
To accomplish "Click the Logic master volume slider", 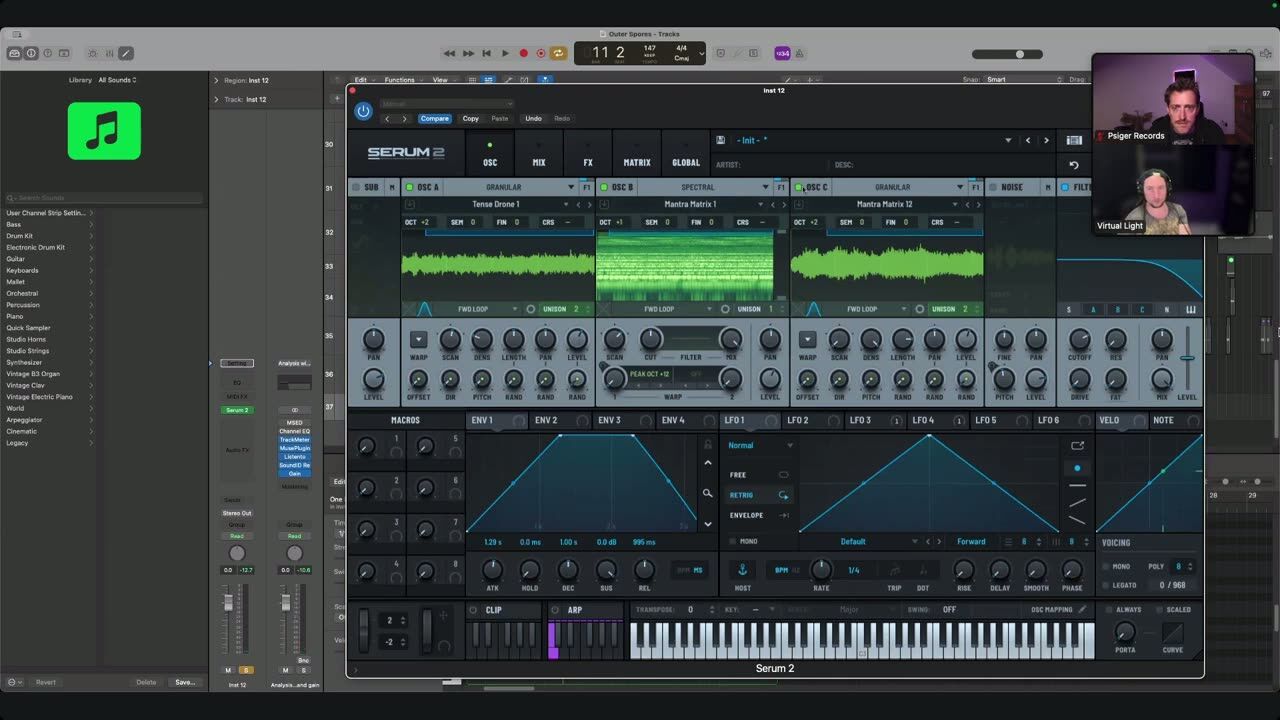I will click(x=1007, y=54).
